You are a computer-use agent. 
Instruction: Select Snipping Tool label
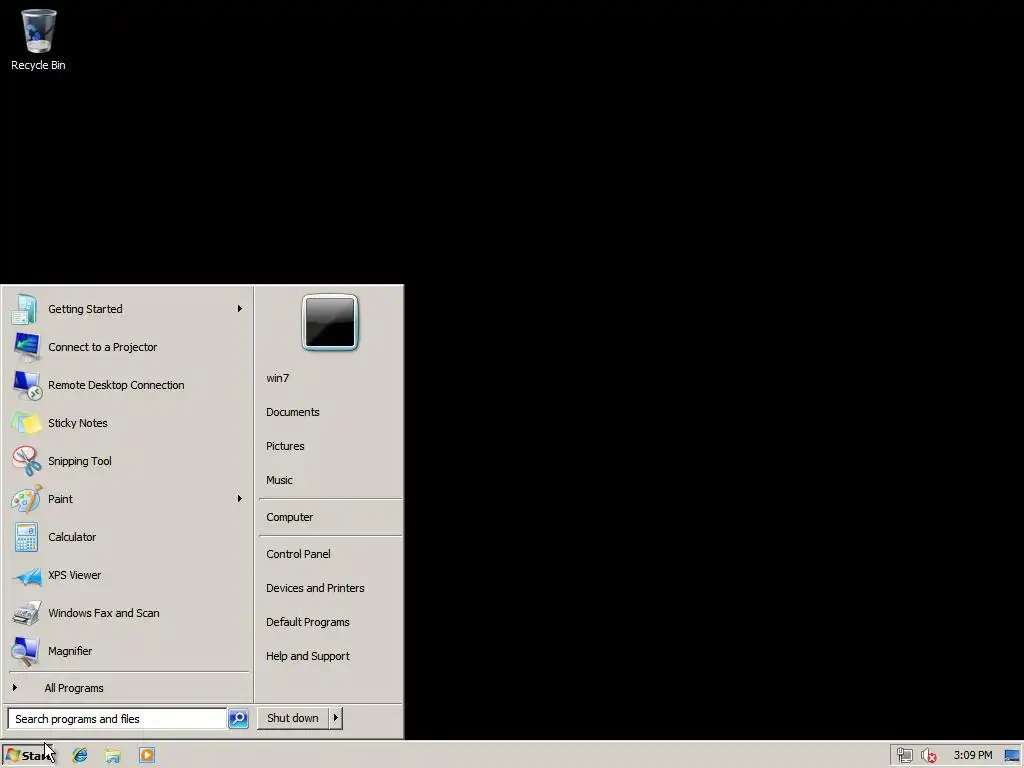pos(80,461)
